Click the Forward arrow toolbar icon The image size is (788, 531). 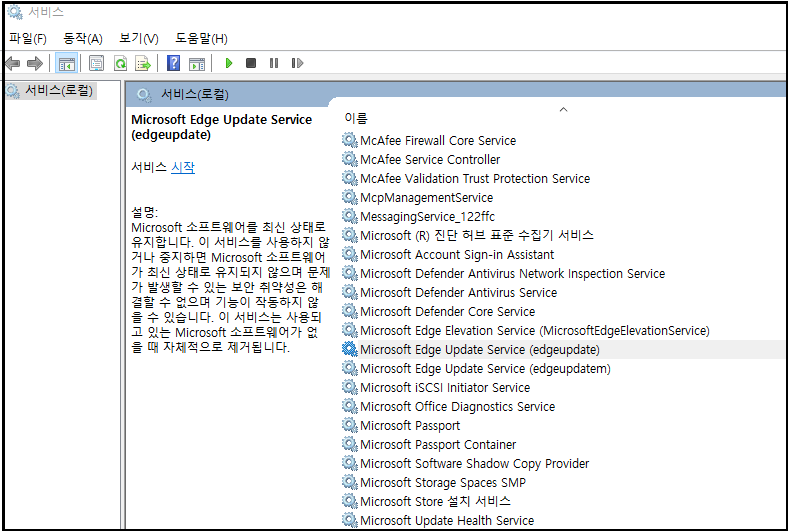click(35, 63)
